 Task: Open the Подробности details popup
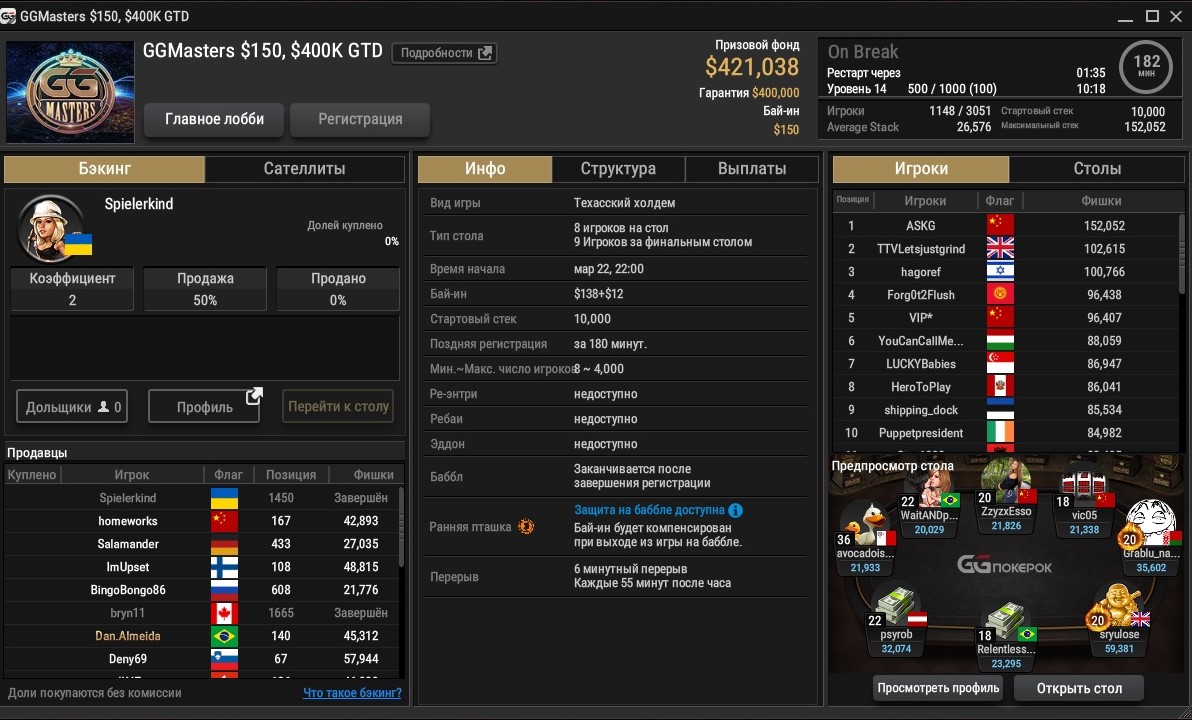(444, 53)
